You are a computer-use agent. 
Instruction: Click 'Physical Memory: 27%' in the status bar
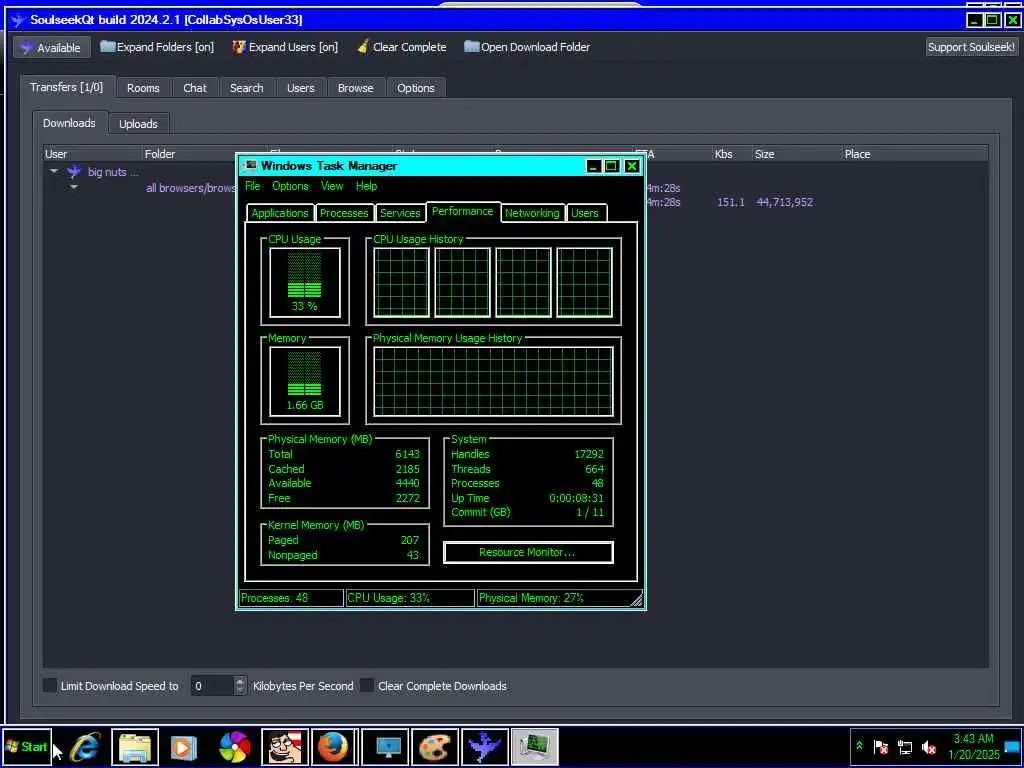[558, 598]
